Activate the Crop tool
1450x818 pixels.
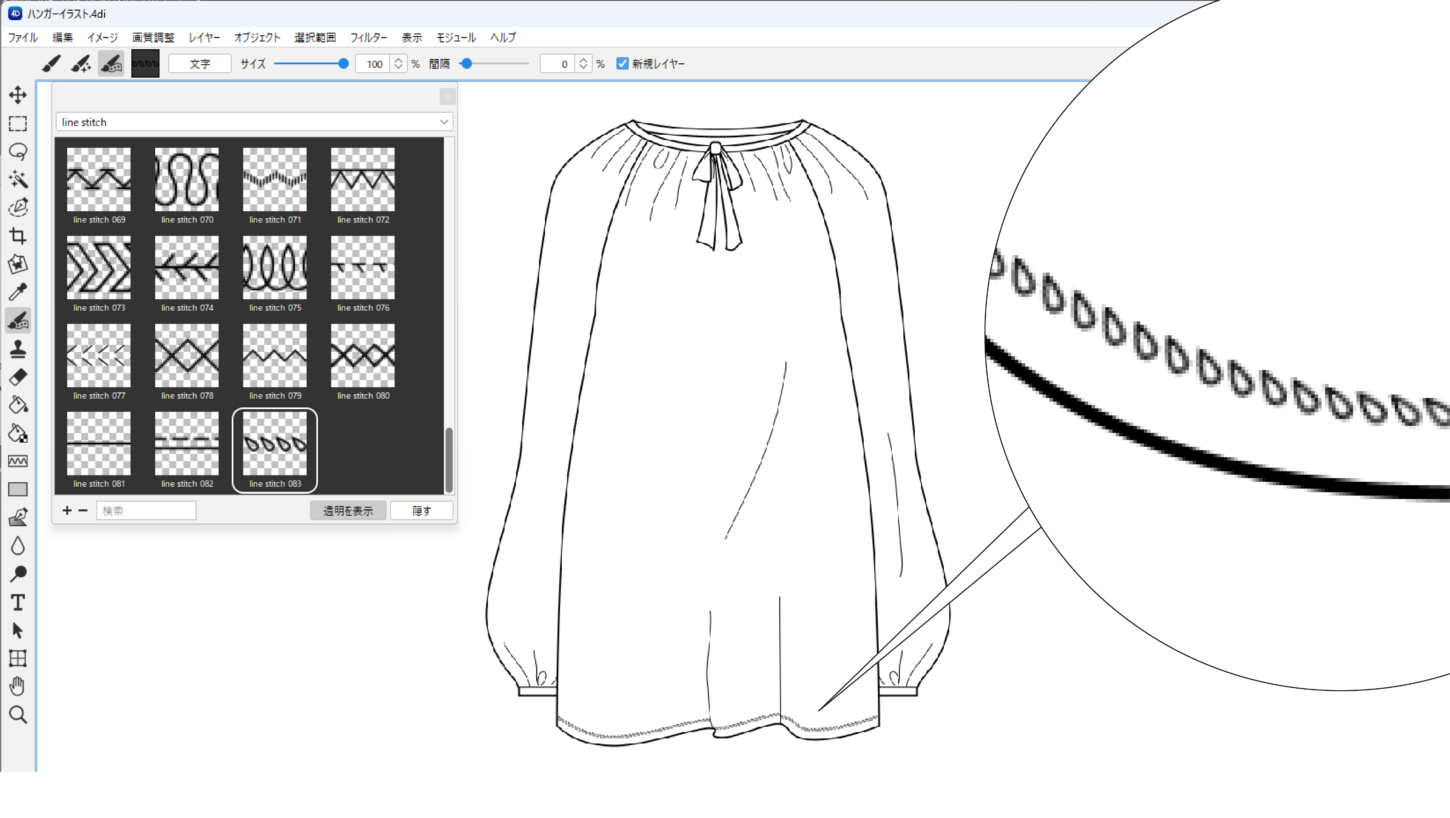pyautogui.click(x=18, y=236)
